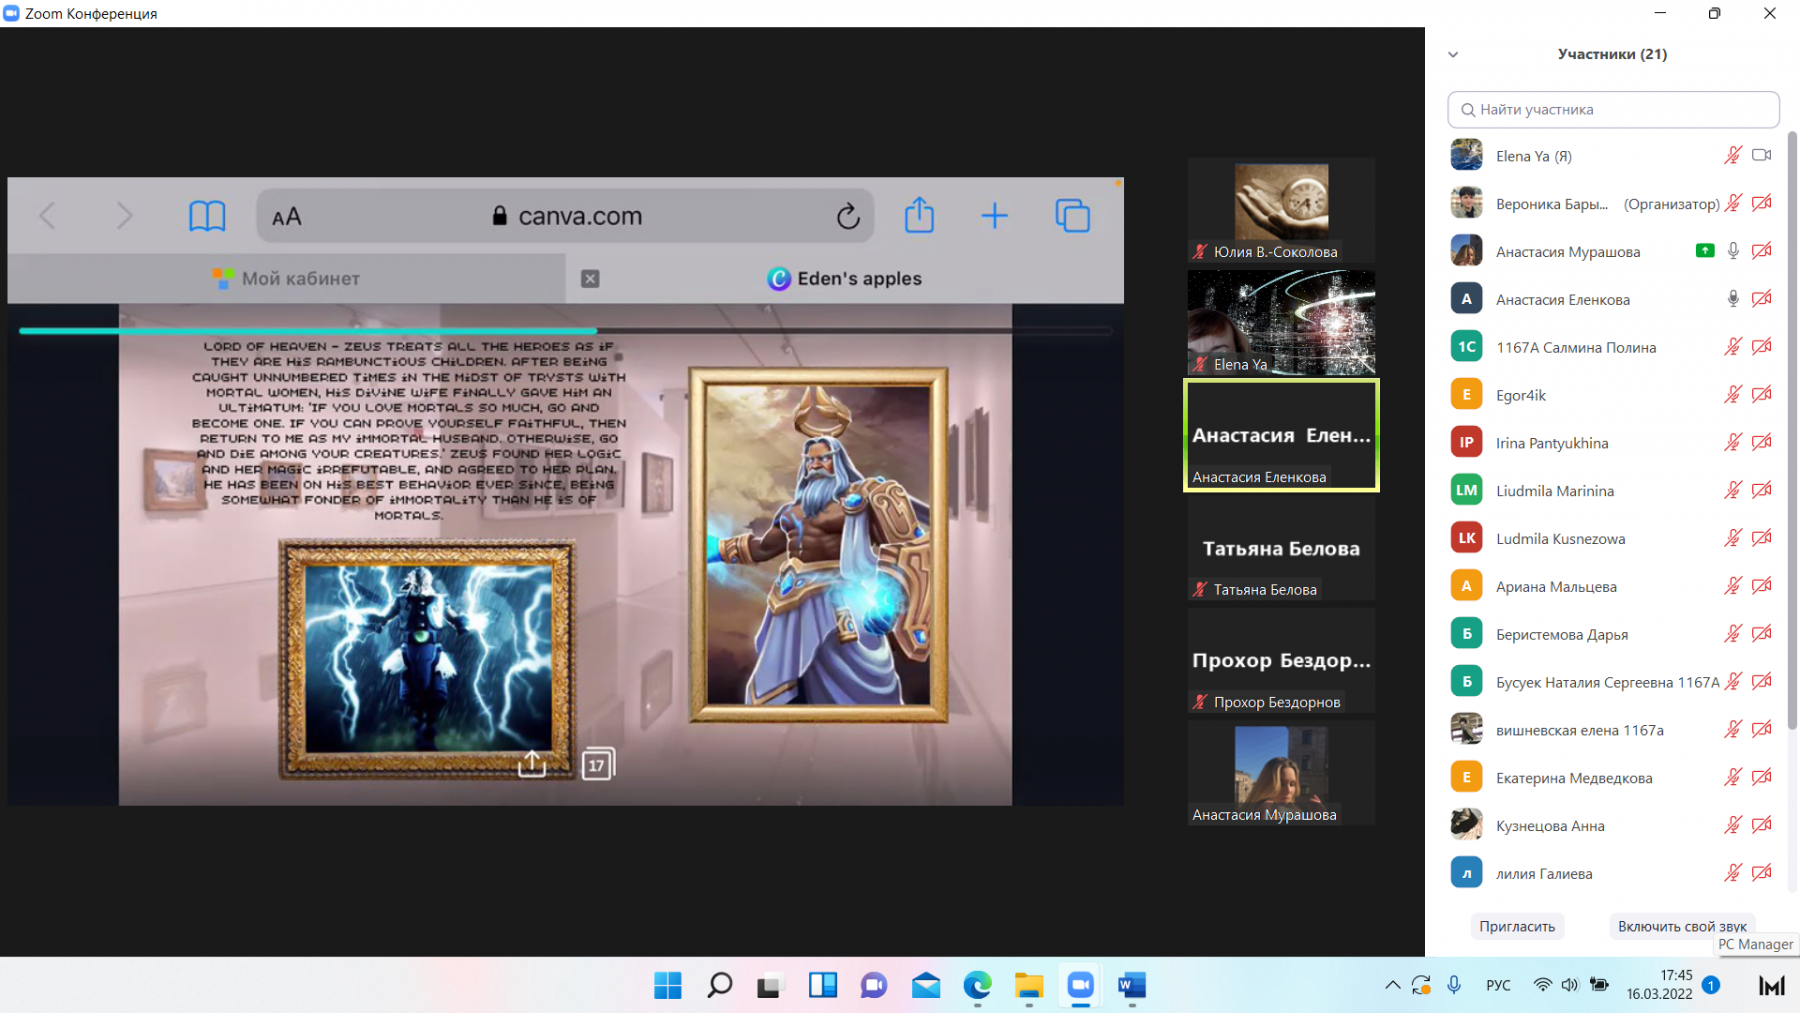
Task: Click camera-off icon of Вероника Бары... organizer
Action: point(1762,203)
